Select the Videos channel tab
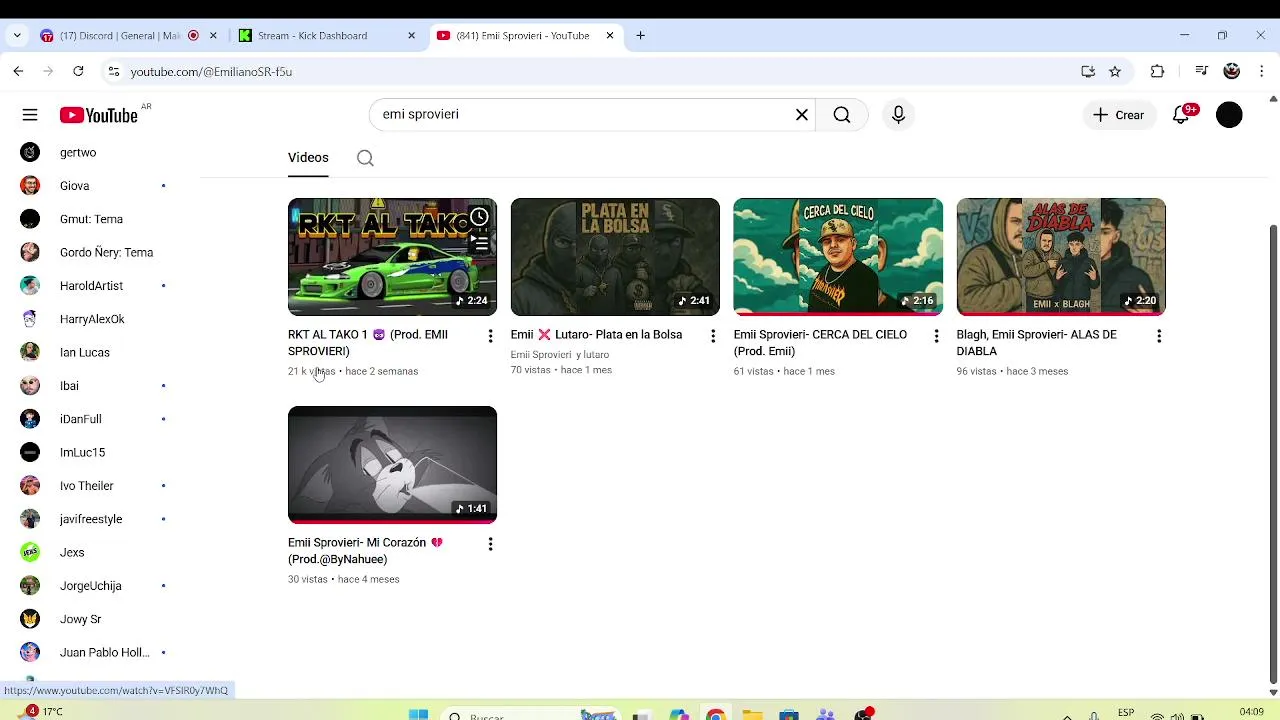Viewport: 1280px width, 720px height. pyautogui.click(x=308, y=158)
